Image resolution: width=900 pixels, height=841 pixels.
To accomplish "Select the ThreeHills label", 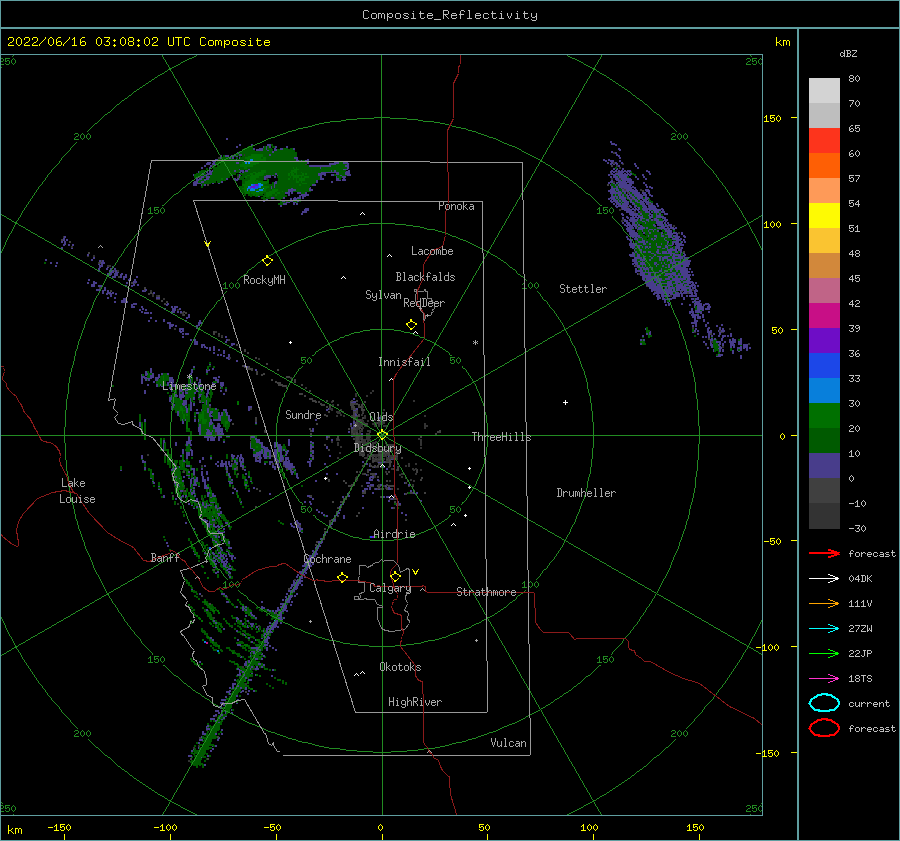I will click(501, 437).
